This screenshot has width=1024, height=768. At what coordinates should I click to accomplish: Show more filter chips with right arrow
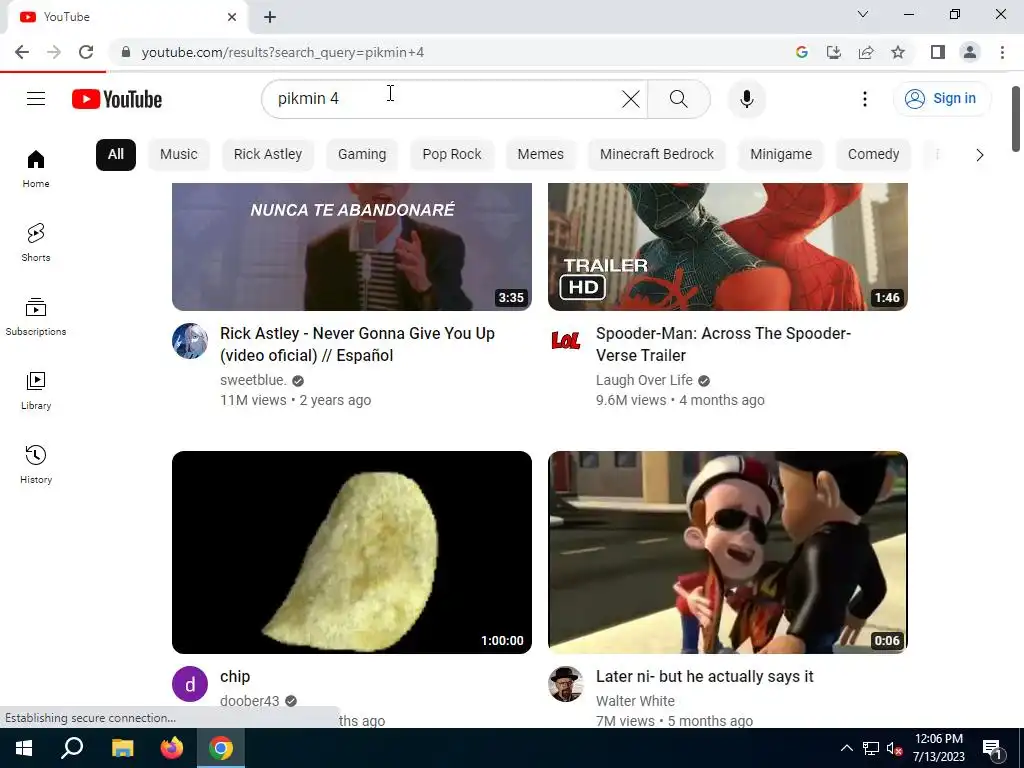(x=980, y=155)
